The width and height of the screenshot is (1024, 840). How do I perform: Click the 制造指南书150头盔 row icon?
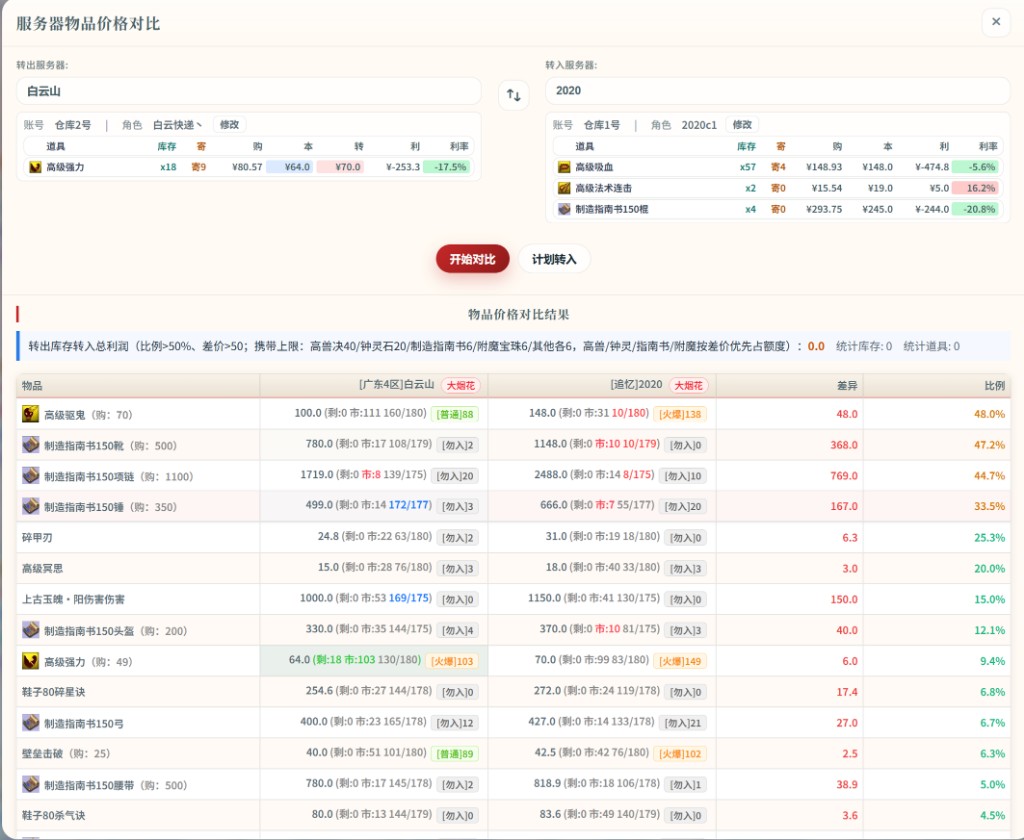point(31,630)
